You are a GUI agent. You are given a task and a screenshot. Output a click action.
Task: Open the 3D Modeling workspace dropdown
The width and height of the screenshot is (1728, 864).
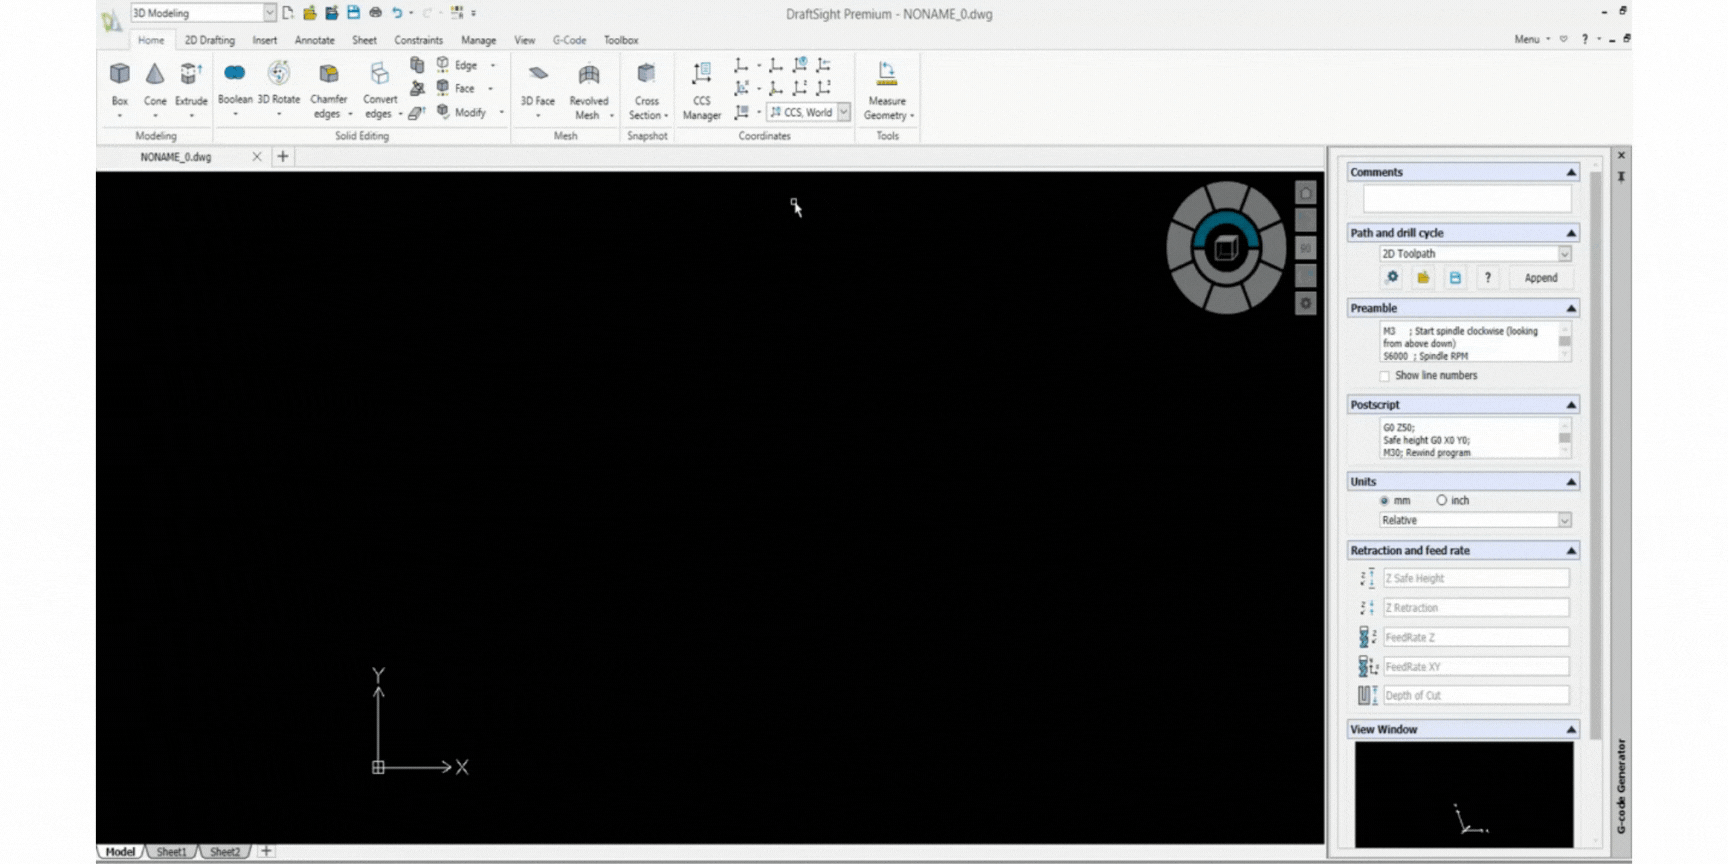tap(269, 13)
